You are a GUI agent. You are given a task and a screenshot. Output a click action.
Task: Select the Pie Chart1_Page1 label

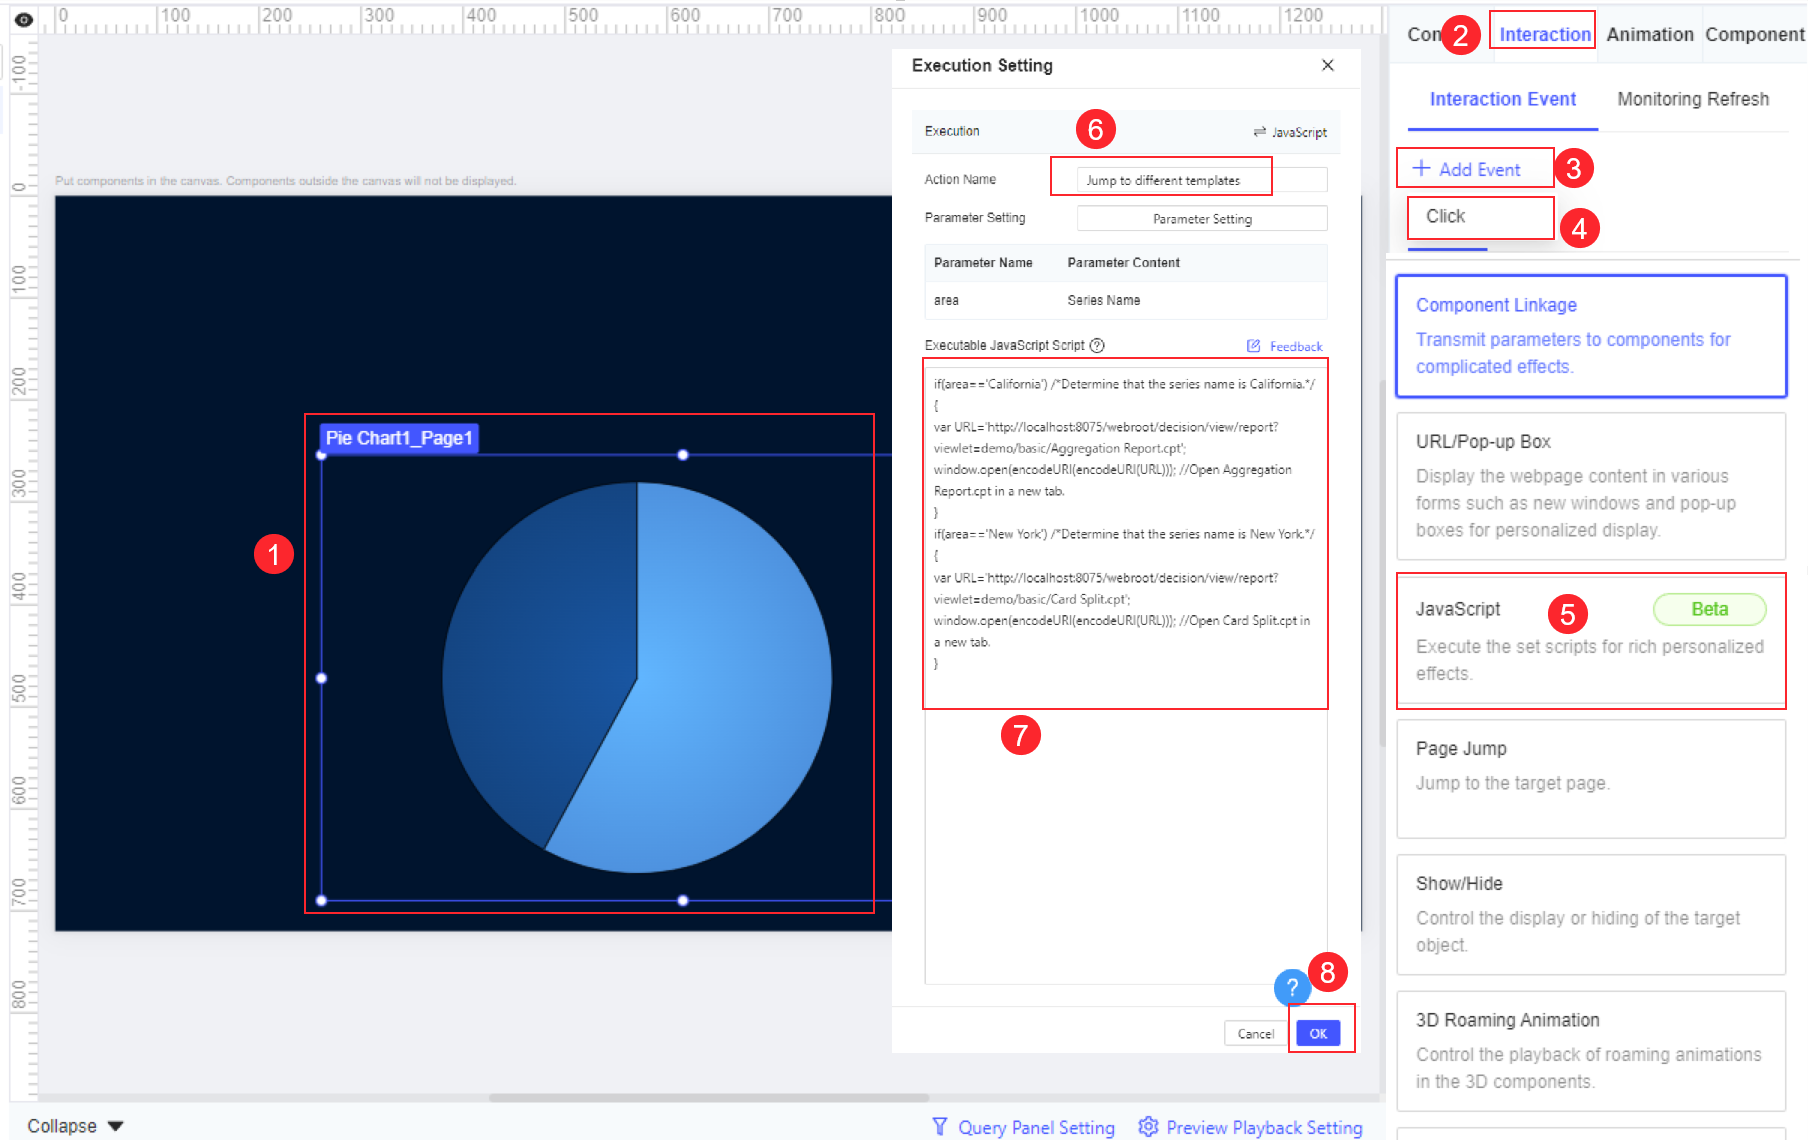click(x=399, y=438)
